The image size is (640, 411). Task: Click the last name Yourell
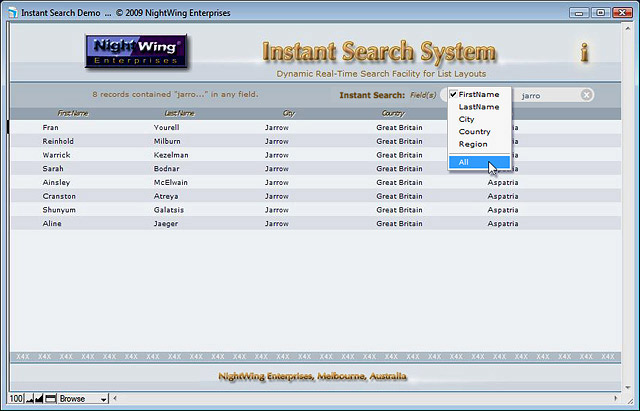point(167,128)
